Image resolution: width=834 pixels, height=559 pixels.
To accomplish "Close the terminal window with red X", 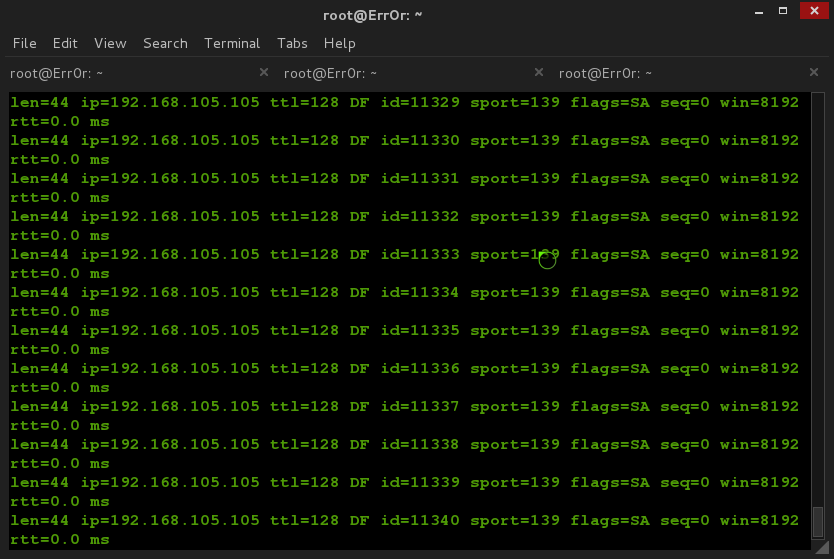I will point(814,11).
